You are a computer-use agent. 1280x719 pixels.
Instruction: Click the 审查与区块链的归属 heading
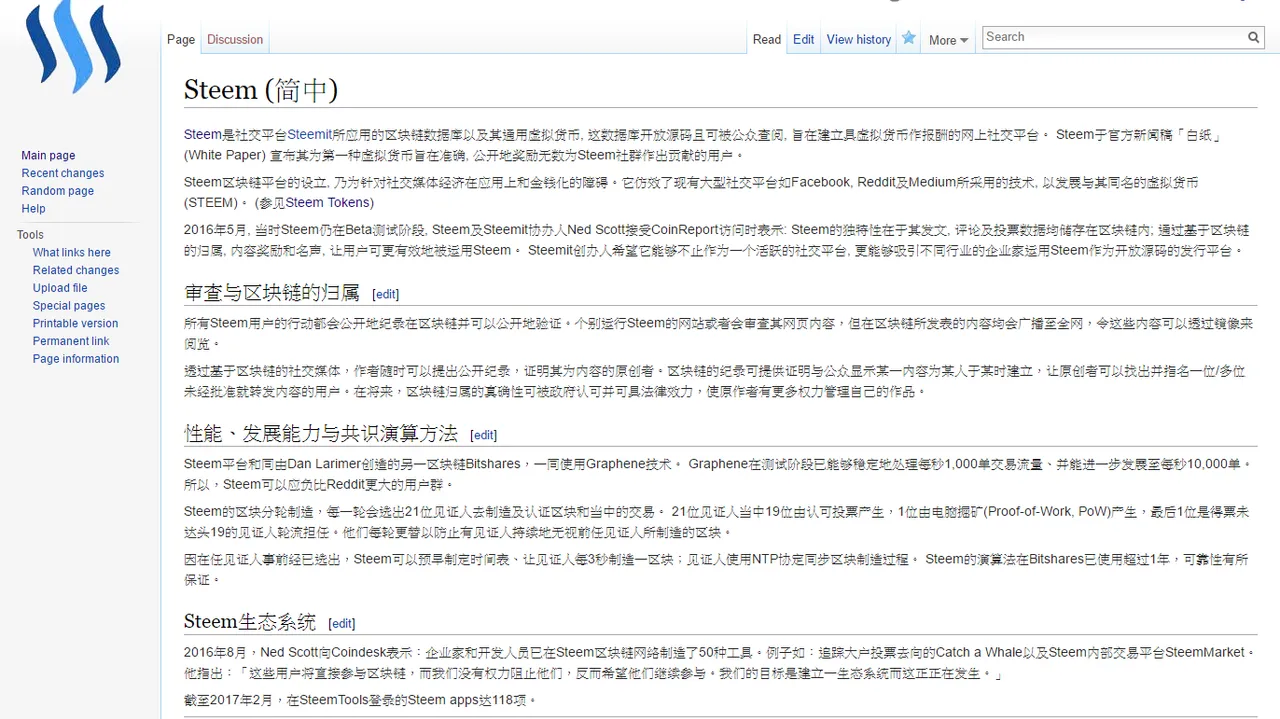pos(272,293)
